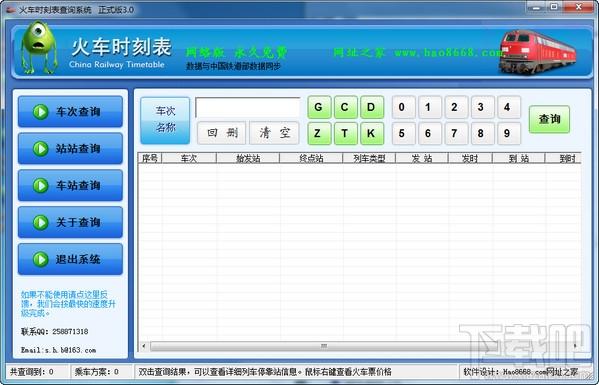Click the Email:s.b.b@163.com text
599x385 pixels.
[58, 350]
